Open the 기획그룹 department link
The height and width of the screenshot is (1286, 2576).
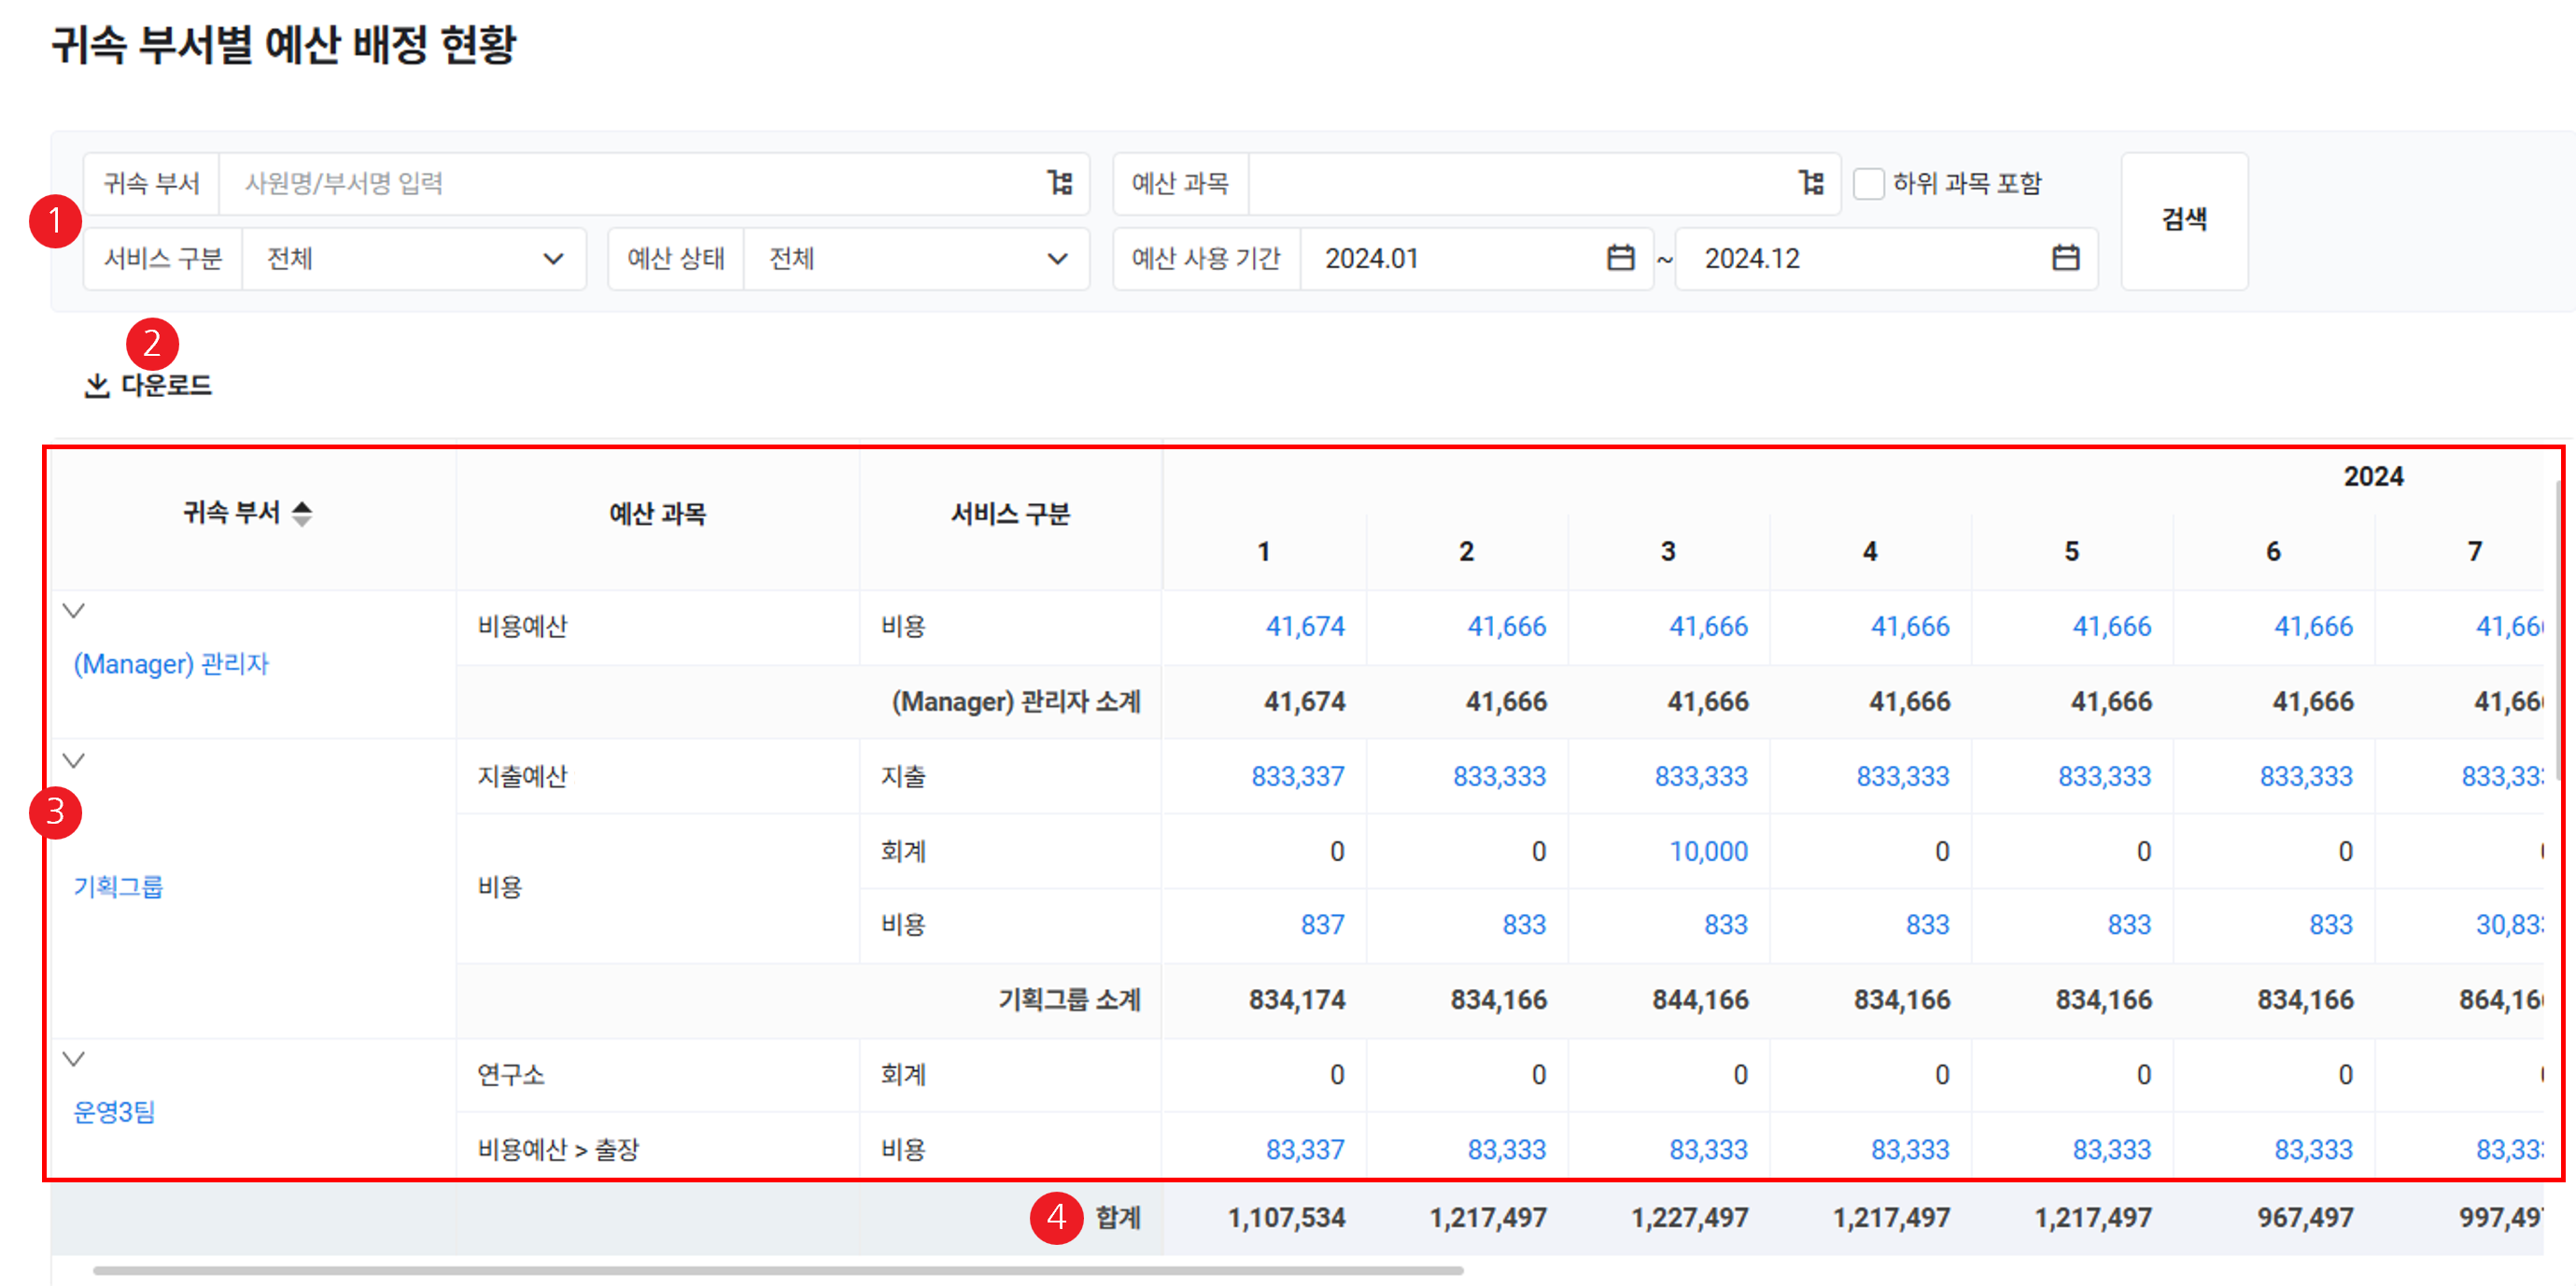118,887
